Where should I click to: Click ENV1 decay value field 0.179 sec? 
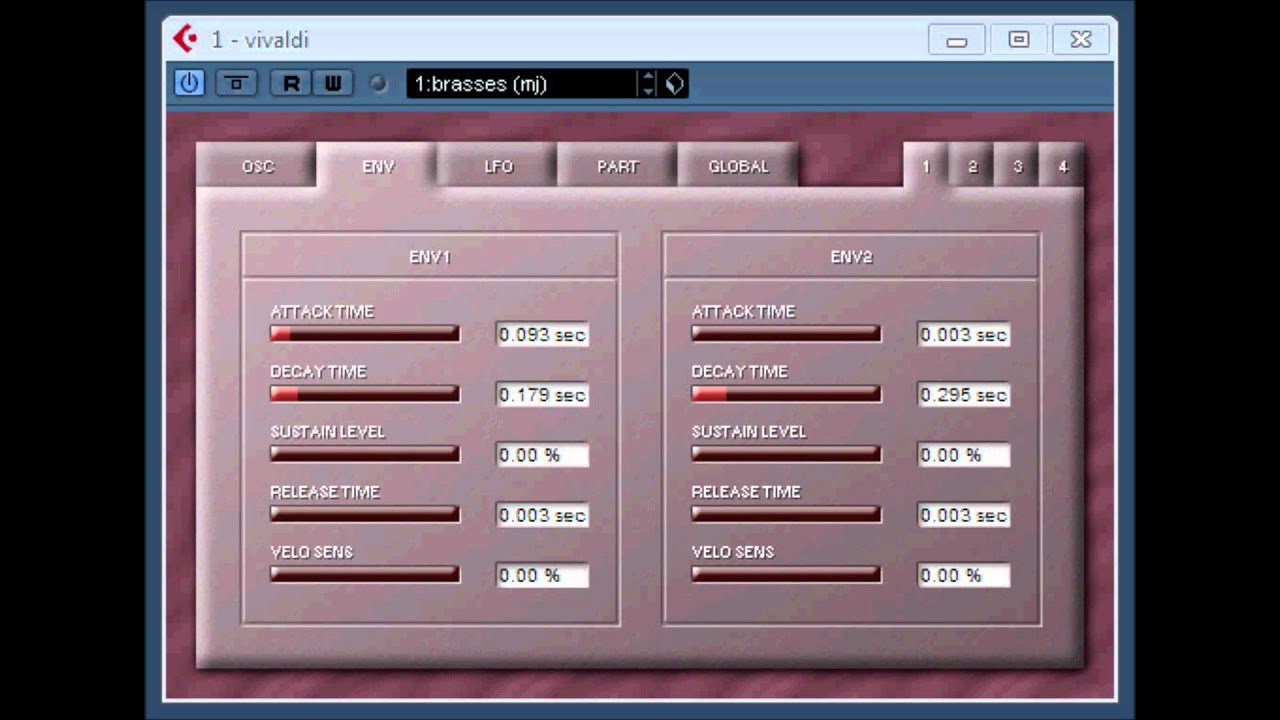(542, 395)
